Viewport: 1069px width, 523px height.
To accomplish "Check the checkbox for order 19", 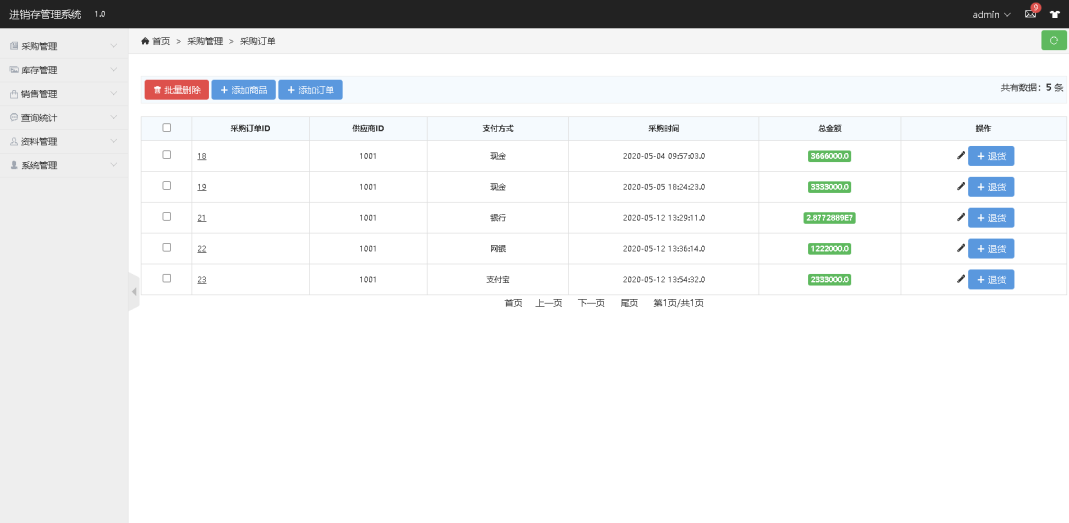I will [x=167, y=186].
